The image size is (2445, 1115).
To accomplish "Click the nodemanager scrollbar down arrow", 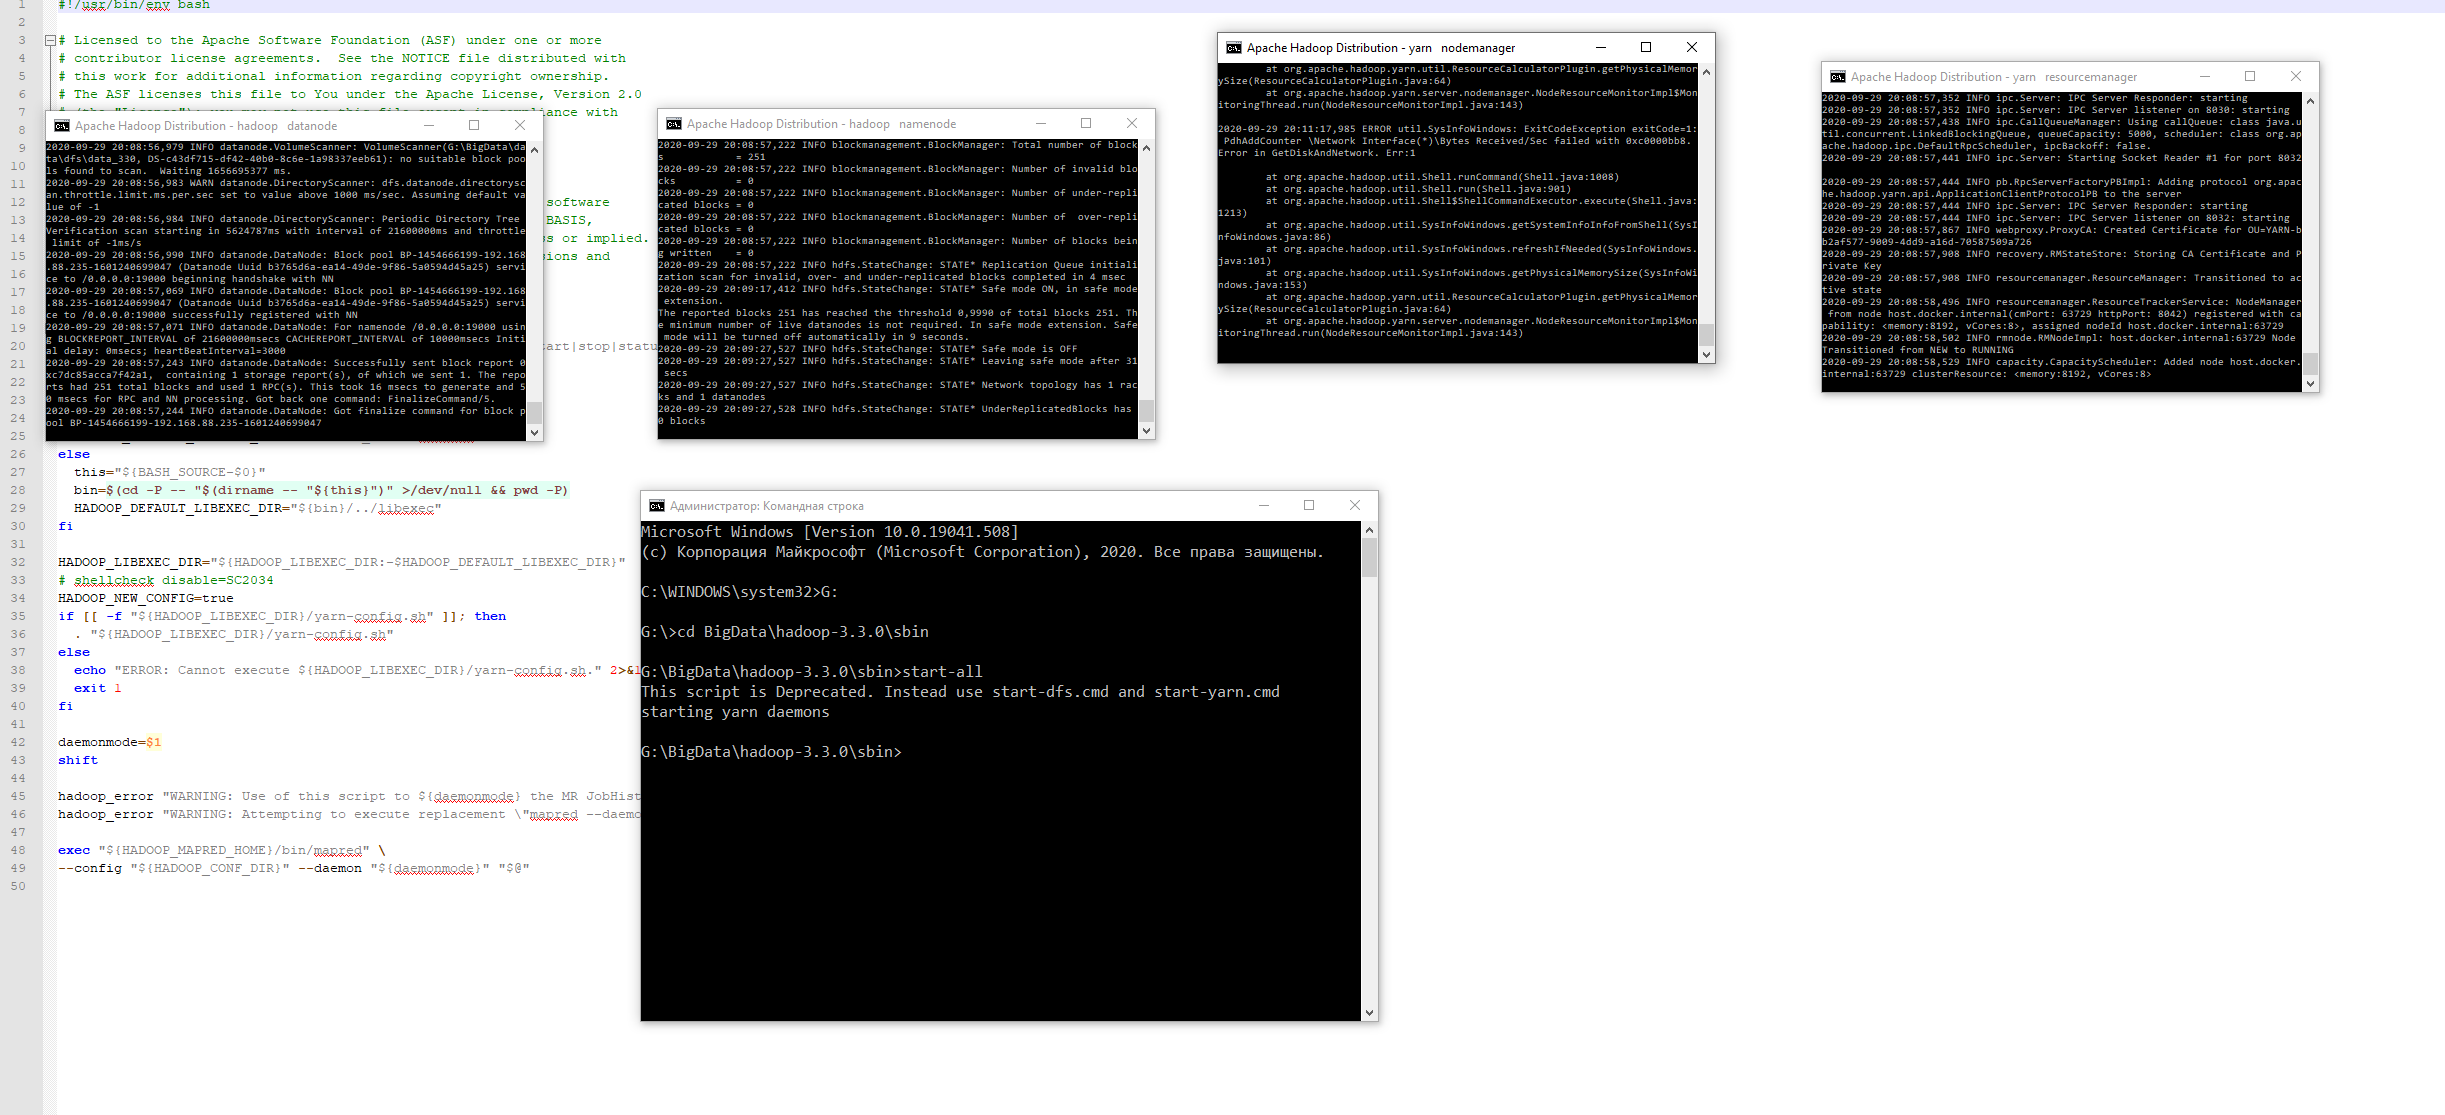I will click(1707, 354).
